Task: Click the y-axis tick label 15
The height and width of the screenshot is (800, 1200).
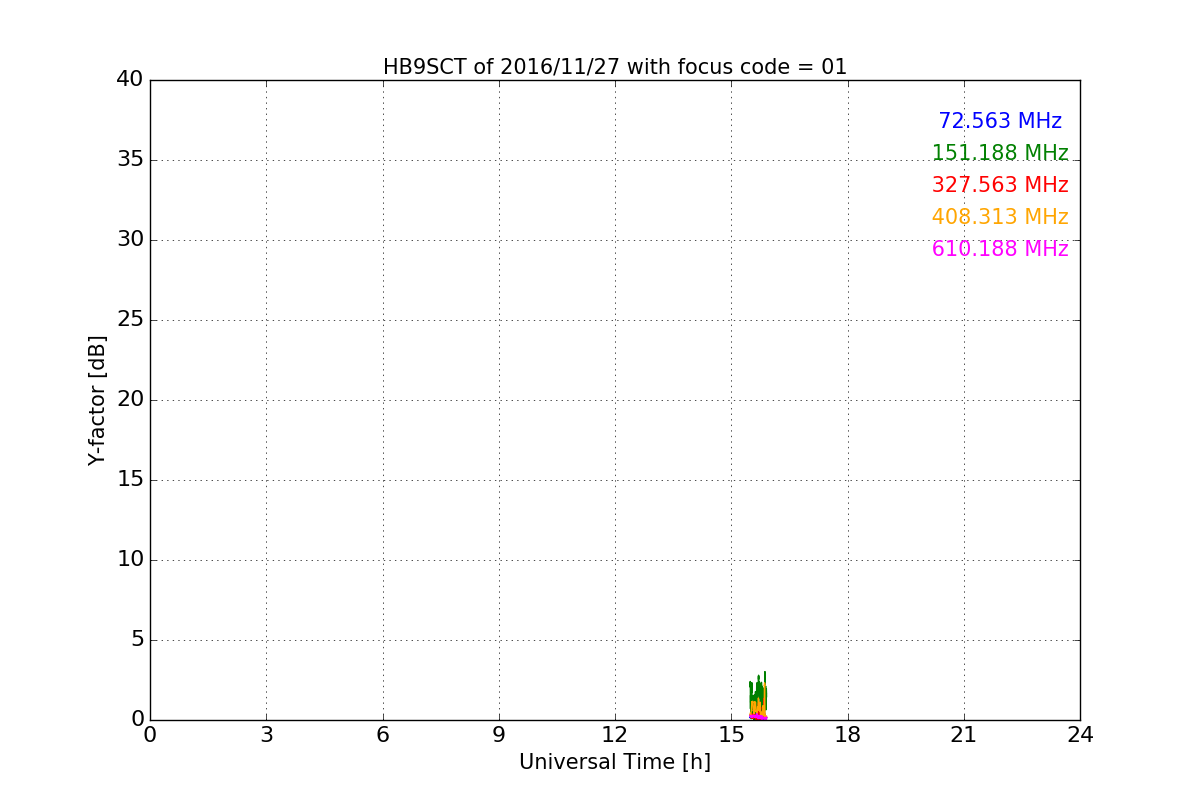Action: point(130,479)
